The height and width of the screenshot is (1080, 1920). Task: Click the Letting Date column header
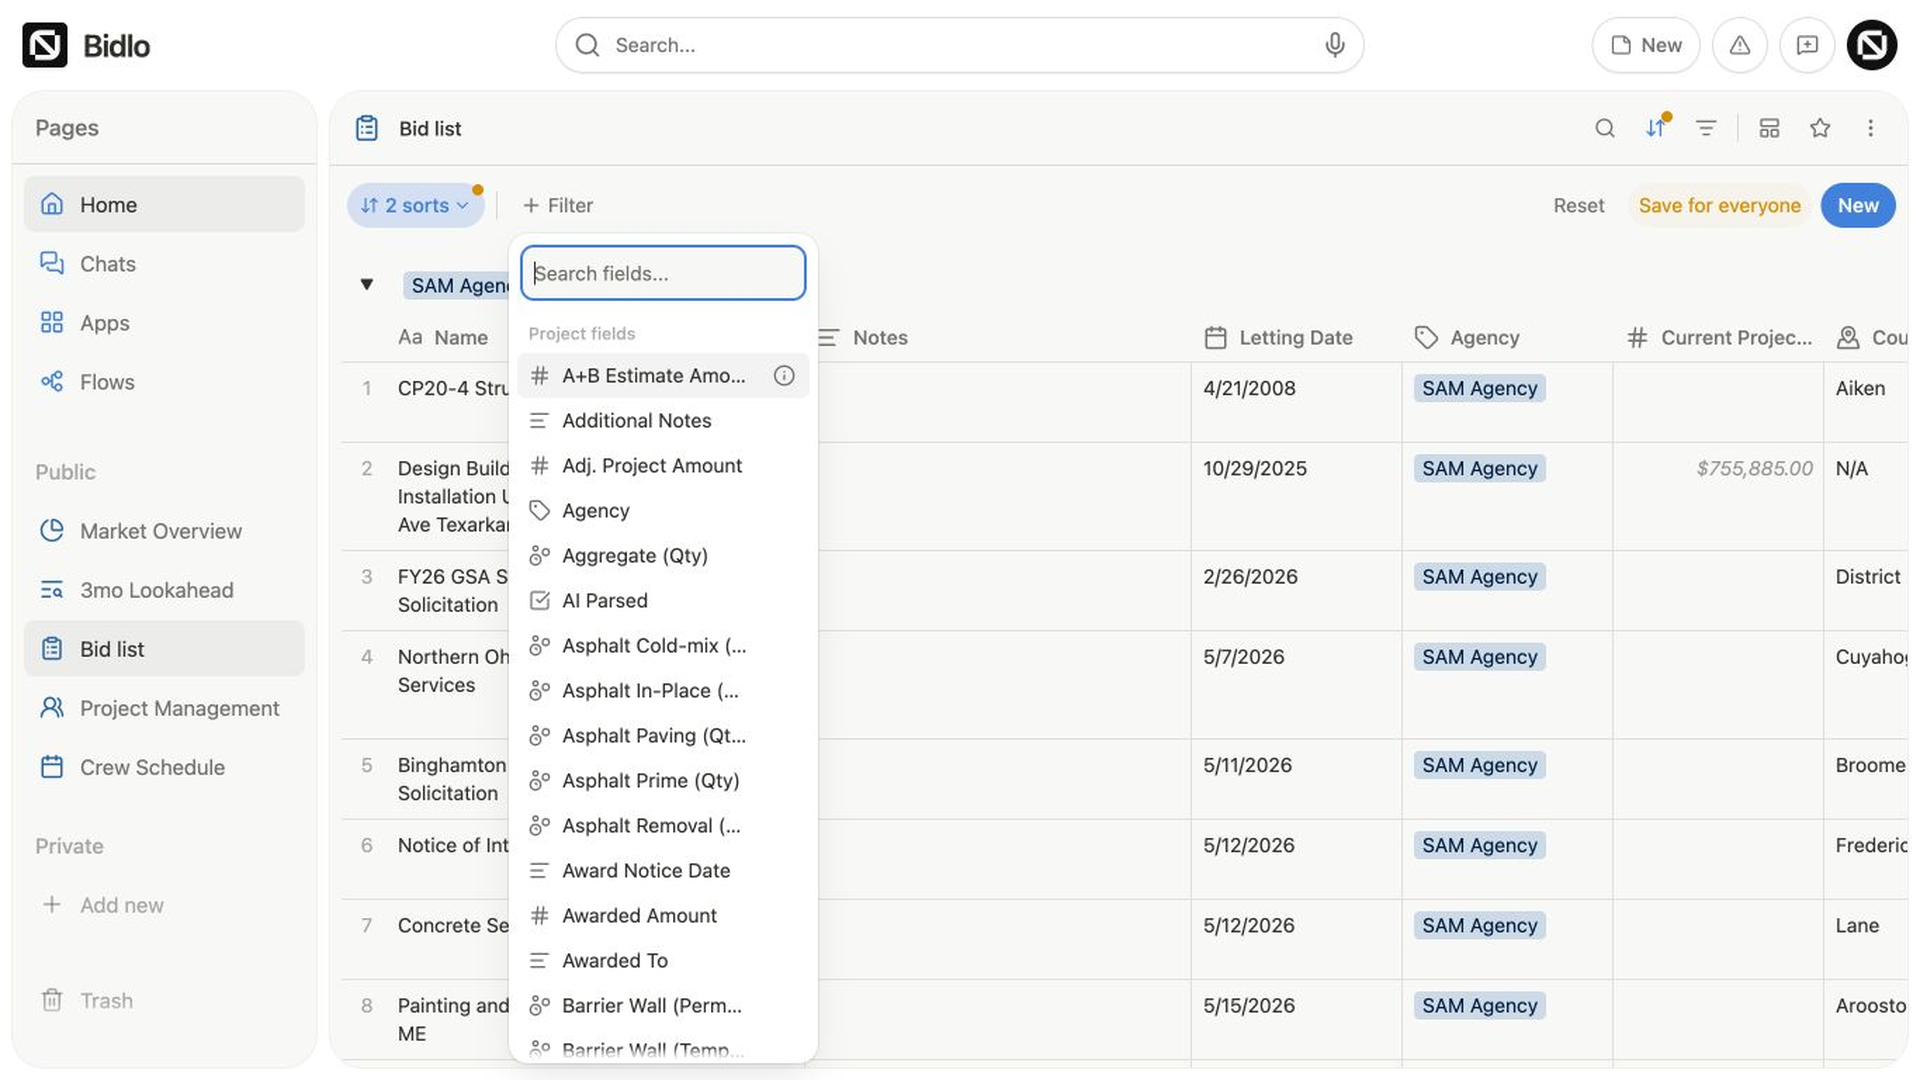(x=1295, y=337)
